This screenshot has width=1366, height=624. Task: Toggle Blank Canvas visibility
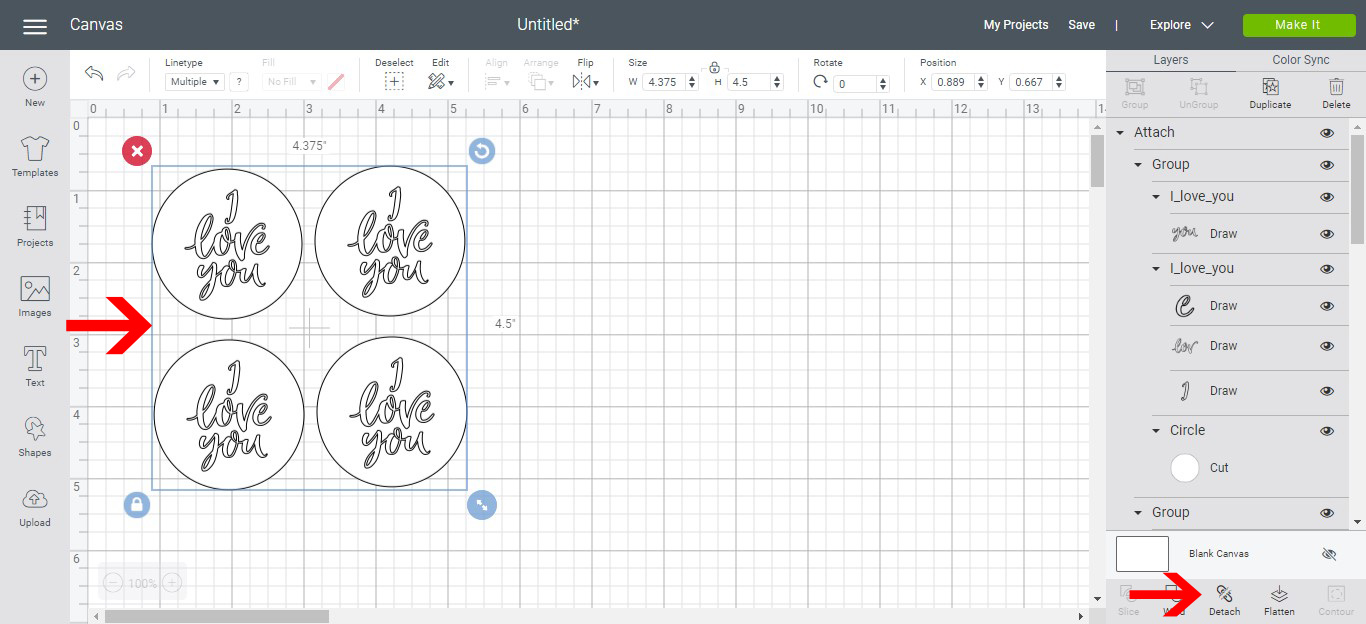coord(1329,554)
